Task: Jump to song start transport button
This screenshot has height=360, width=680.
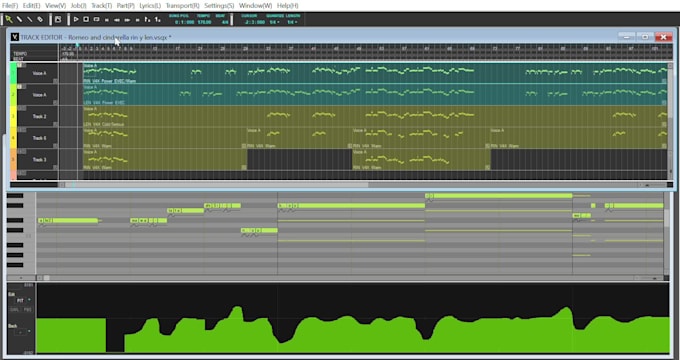Action: (x=107, y=20)
